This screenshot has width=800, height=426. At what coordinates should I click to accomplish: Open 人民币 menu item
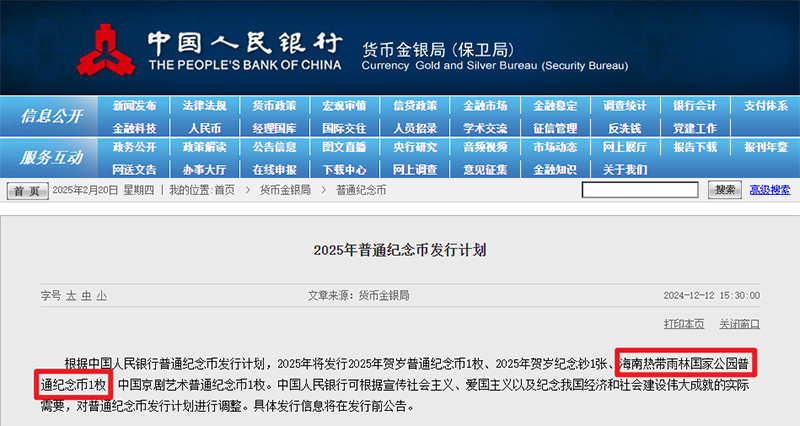205,128
